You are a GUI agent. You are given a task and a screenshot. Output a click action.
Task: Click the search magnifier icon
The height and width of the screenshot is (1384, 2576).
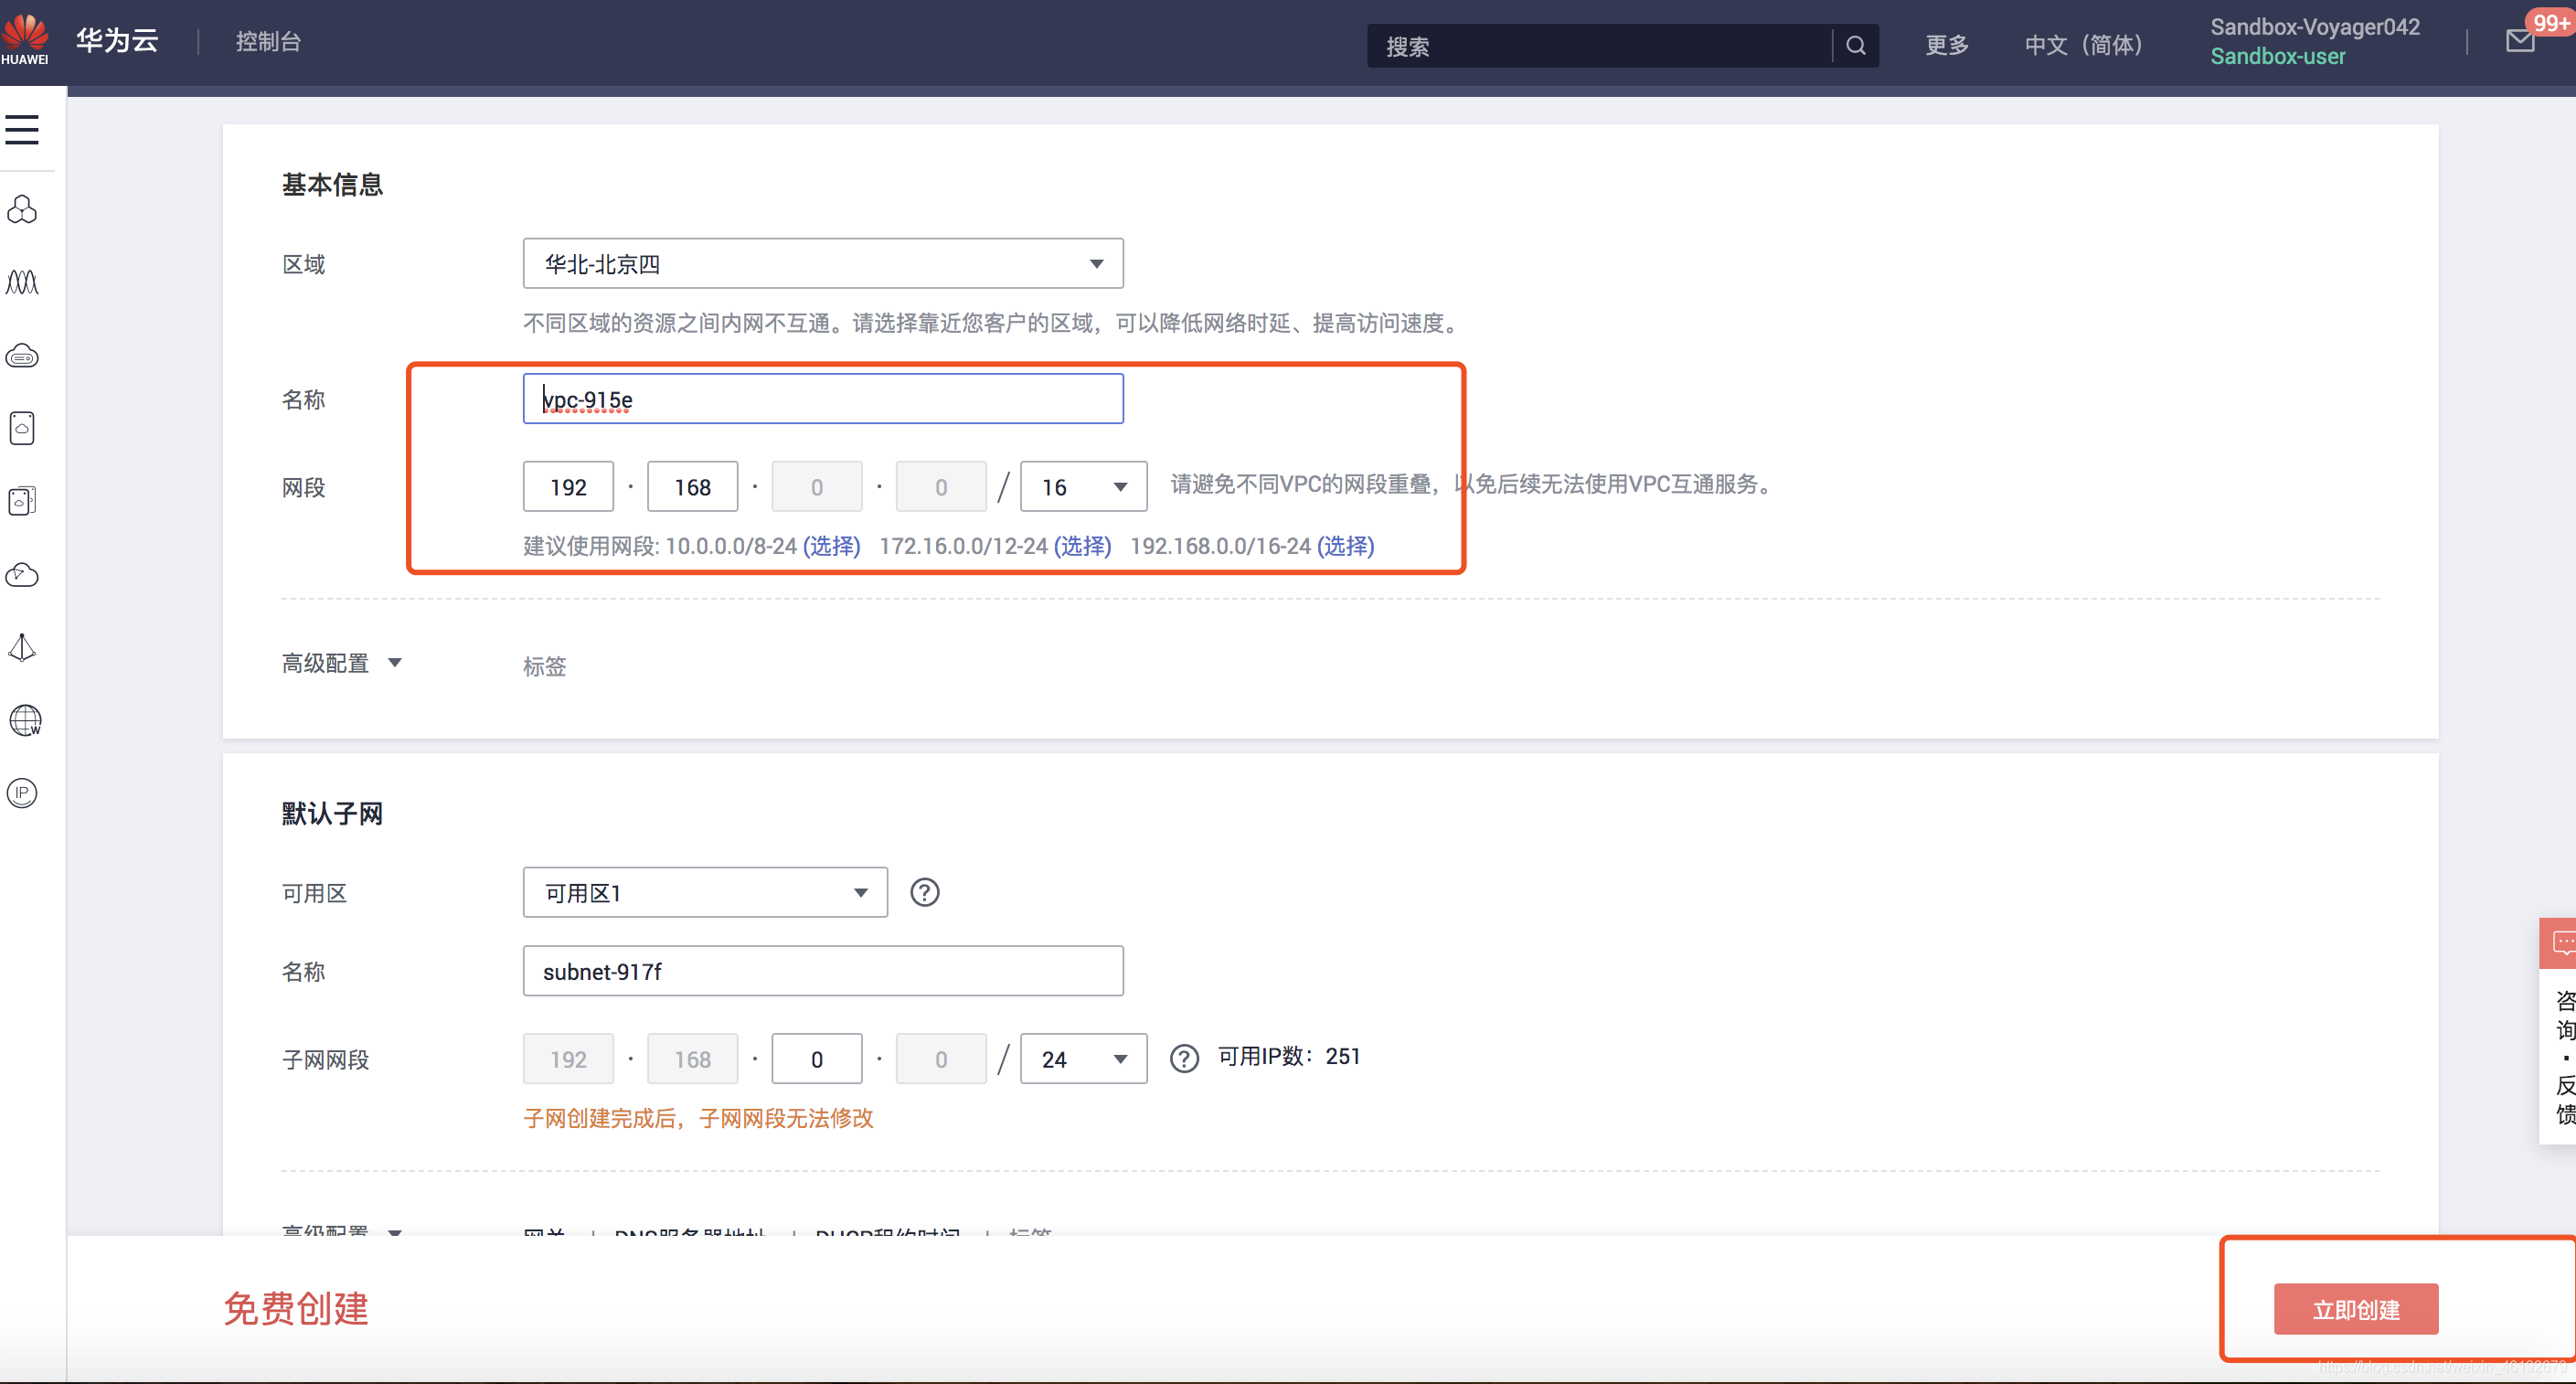[1855, 46]
